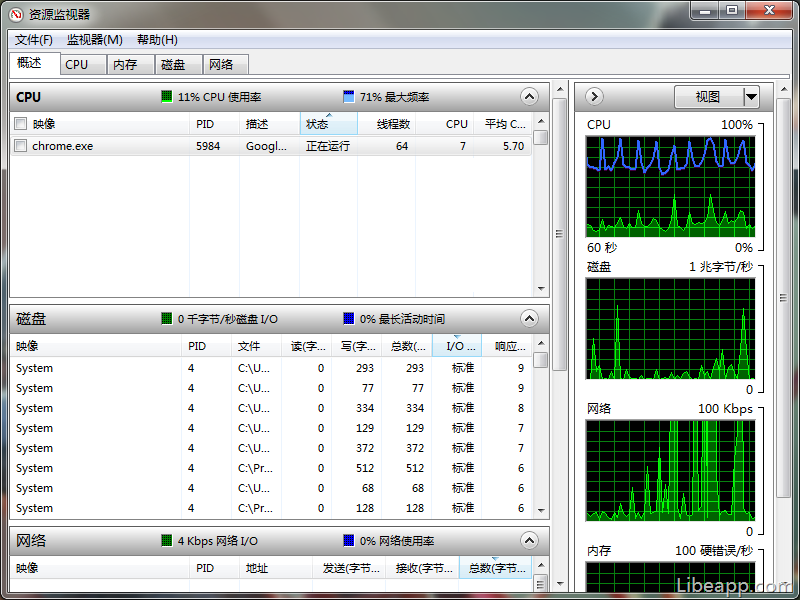
Task: Open the 帮助(H) menu
Action: tap(157, 40)
